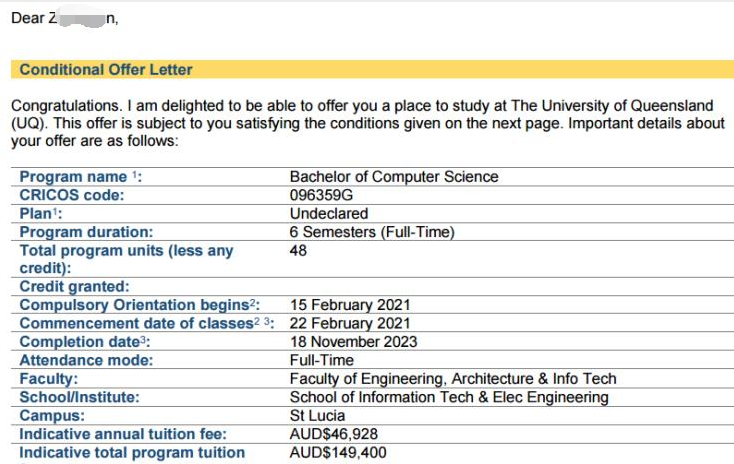Image resolution: width=734 pixels, height=464 pixels.
Task: Click the Plan value 'Undeclared'
Action: coord(328,214)
